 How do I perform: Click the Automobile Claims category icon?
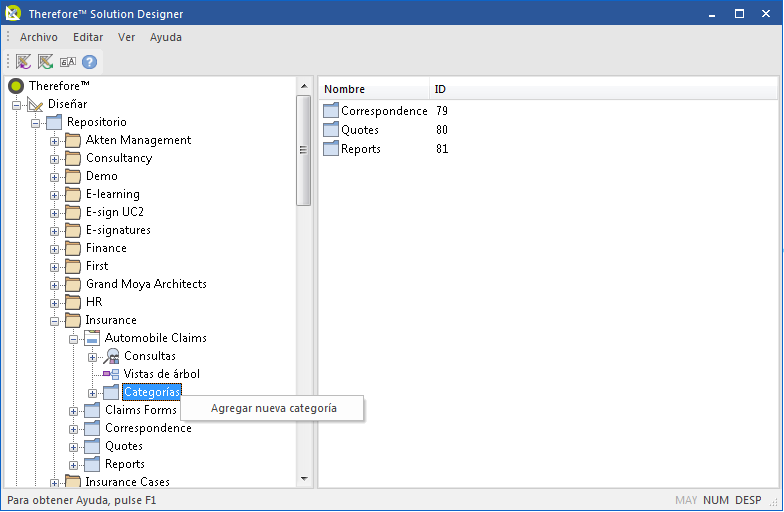click(x=92, y=338)
